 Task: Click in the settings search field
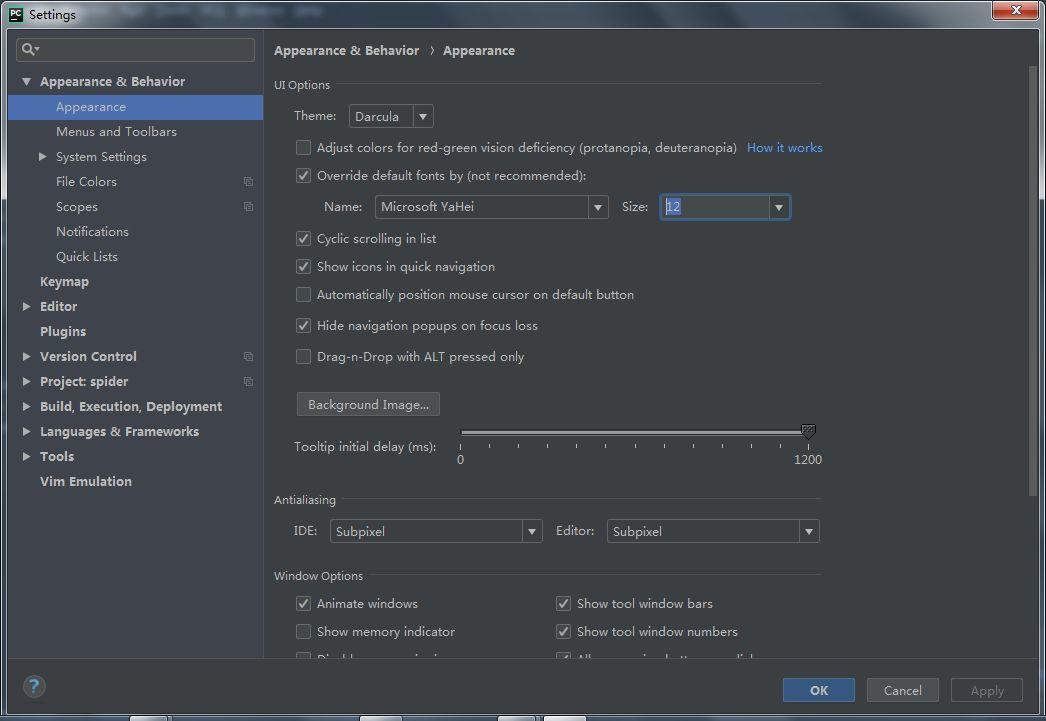tap(135, 49)
